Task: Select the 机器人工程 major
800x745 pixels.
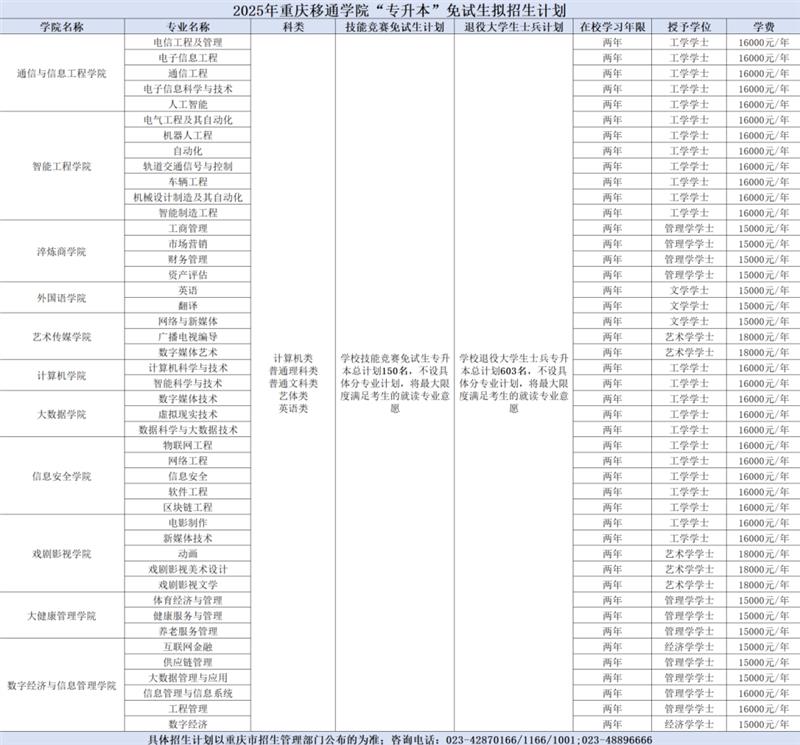Action: click(188, 135)
